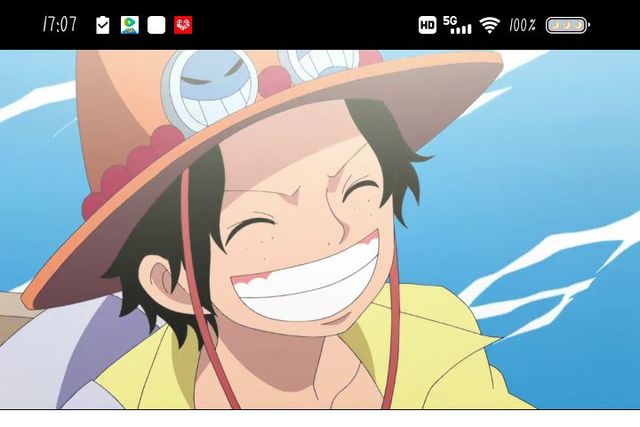Open the green video app notification icon
Screen dimensions: 640x427
129,25
